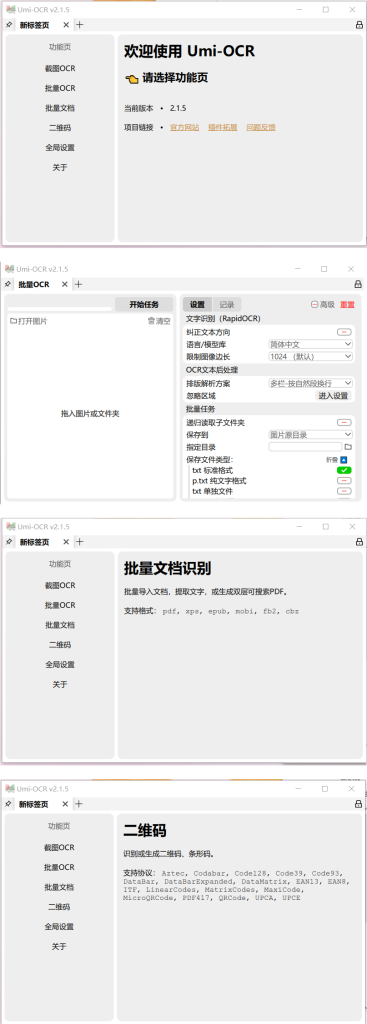Open the 官方网站 link
Viewport: 367px width, 1024px height.
pyautogui.click(x=185, y=127)
